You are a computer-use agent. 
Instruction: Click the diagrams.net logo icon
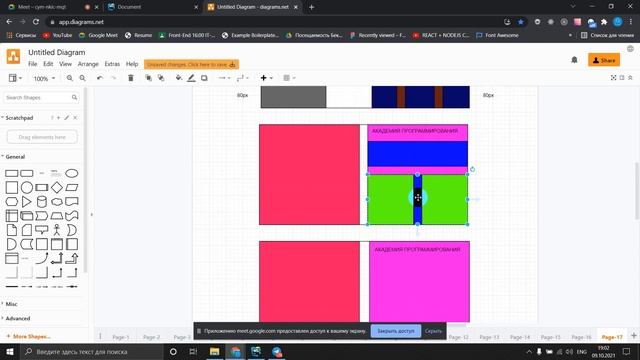coord(13,56)
